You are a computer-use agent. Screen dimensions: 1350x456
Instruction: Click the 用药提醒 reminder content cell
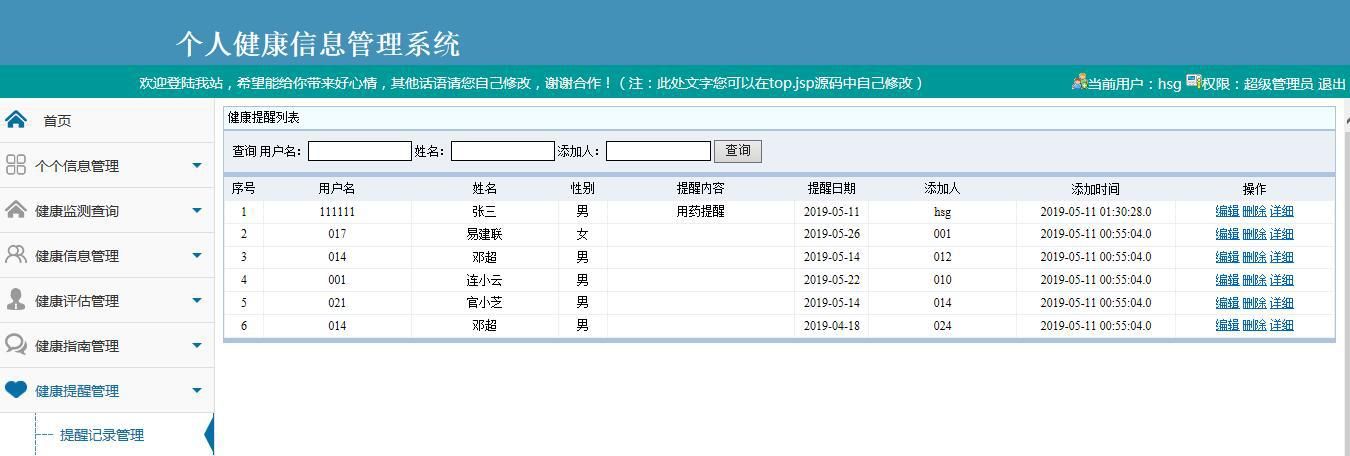click(701, 211)
